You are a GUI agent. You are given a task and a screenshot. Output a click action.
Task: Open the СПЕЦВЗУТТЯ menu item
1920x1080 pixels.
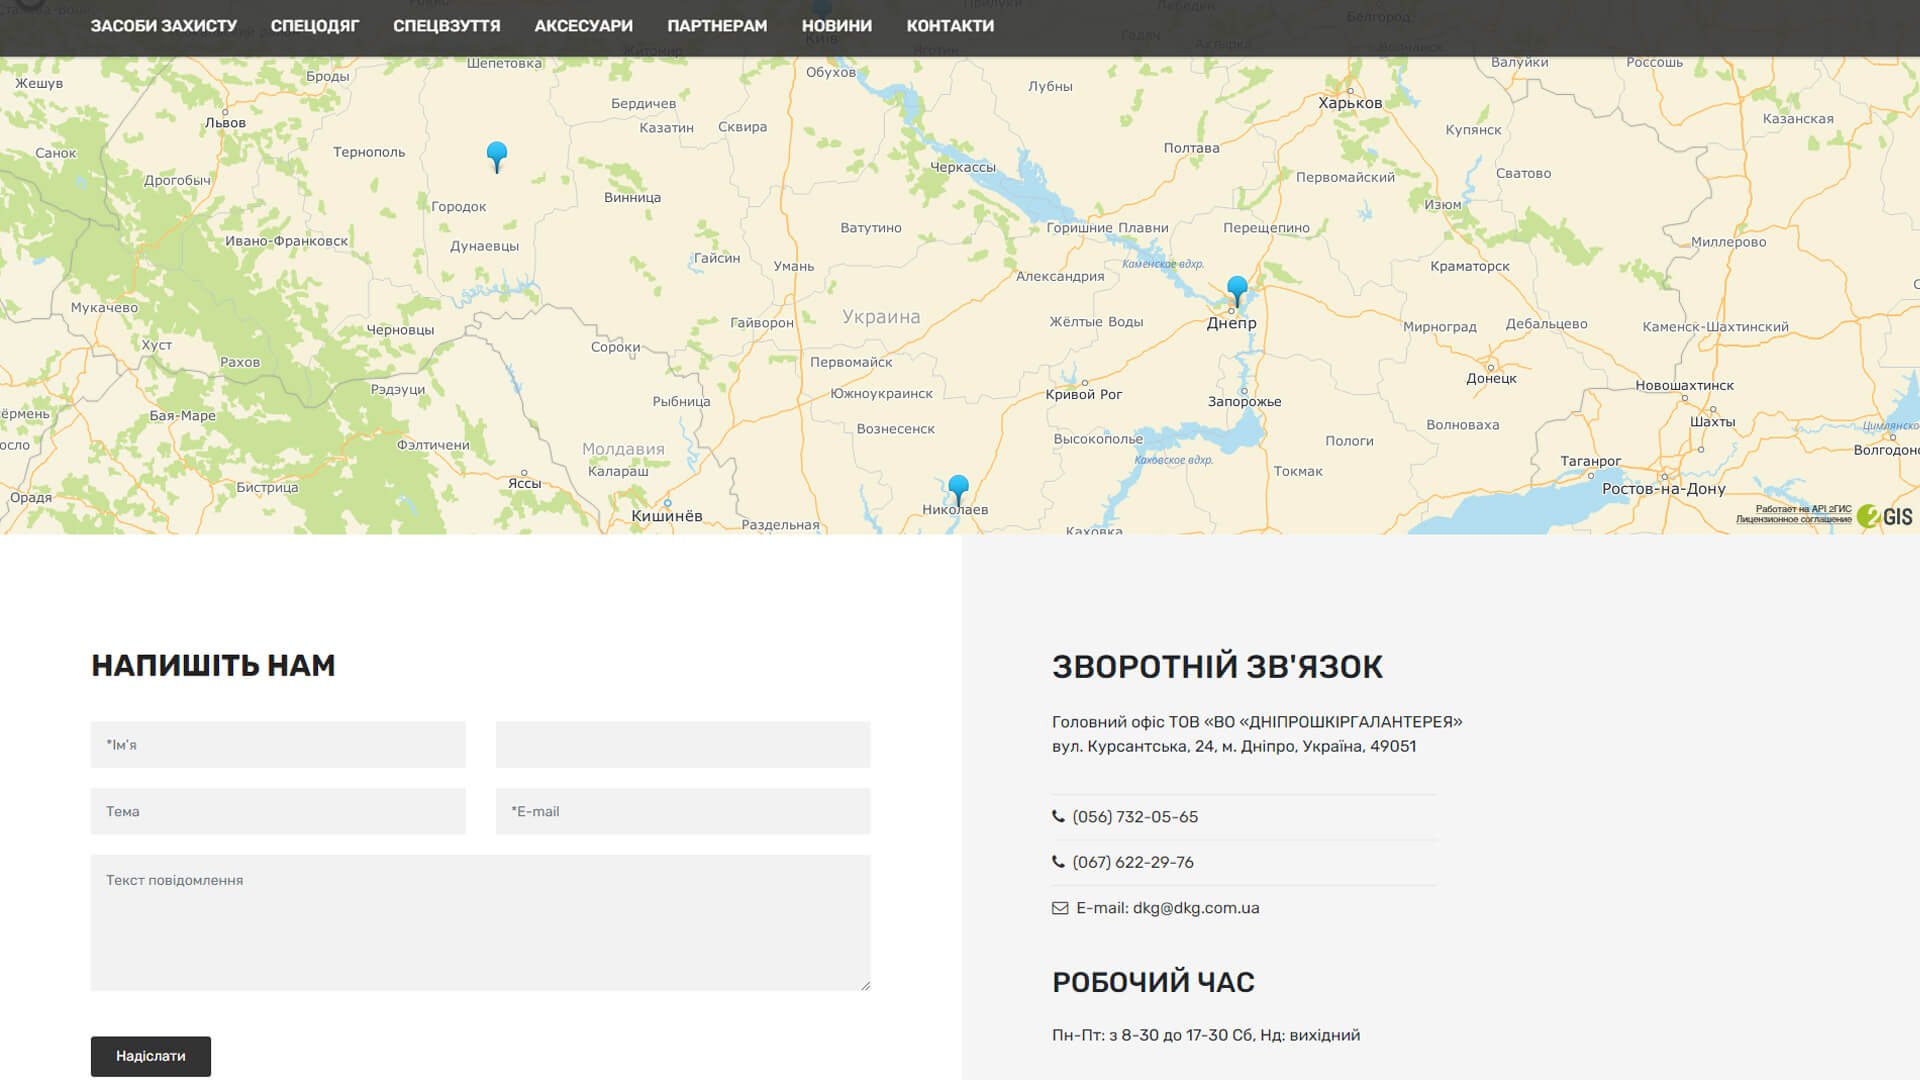pyautogui.click(x=447, y=26)
